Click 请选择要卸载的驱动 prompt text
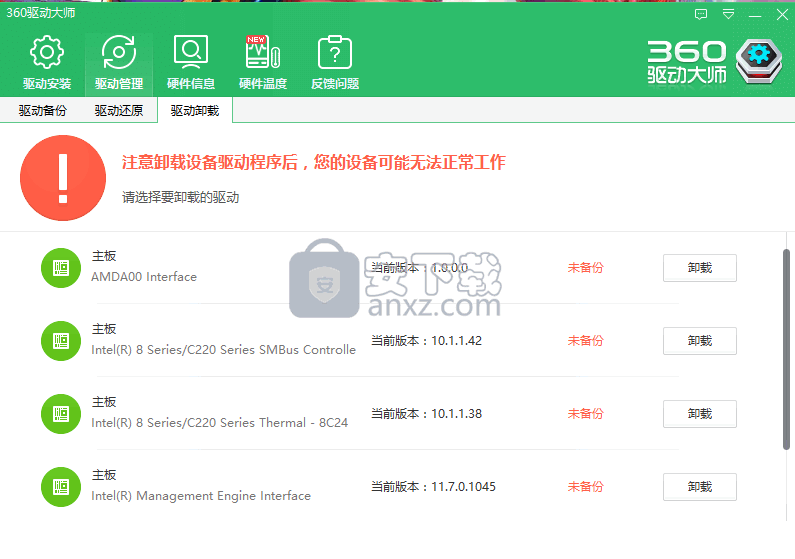Screen dimensions: 795x559 (x=180, y=197)
